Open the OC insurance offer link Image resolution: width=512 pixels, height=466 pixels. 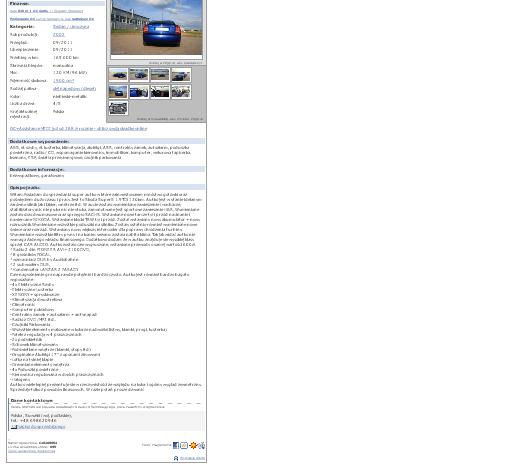coord(78,129)
